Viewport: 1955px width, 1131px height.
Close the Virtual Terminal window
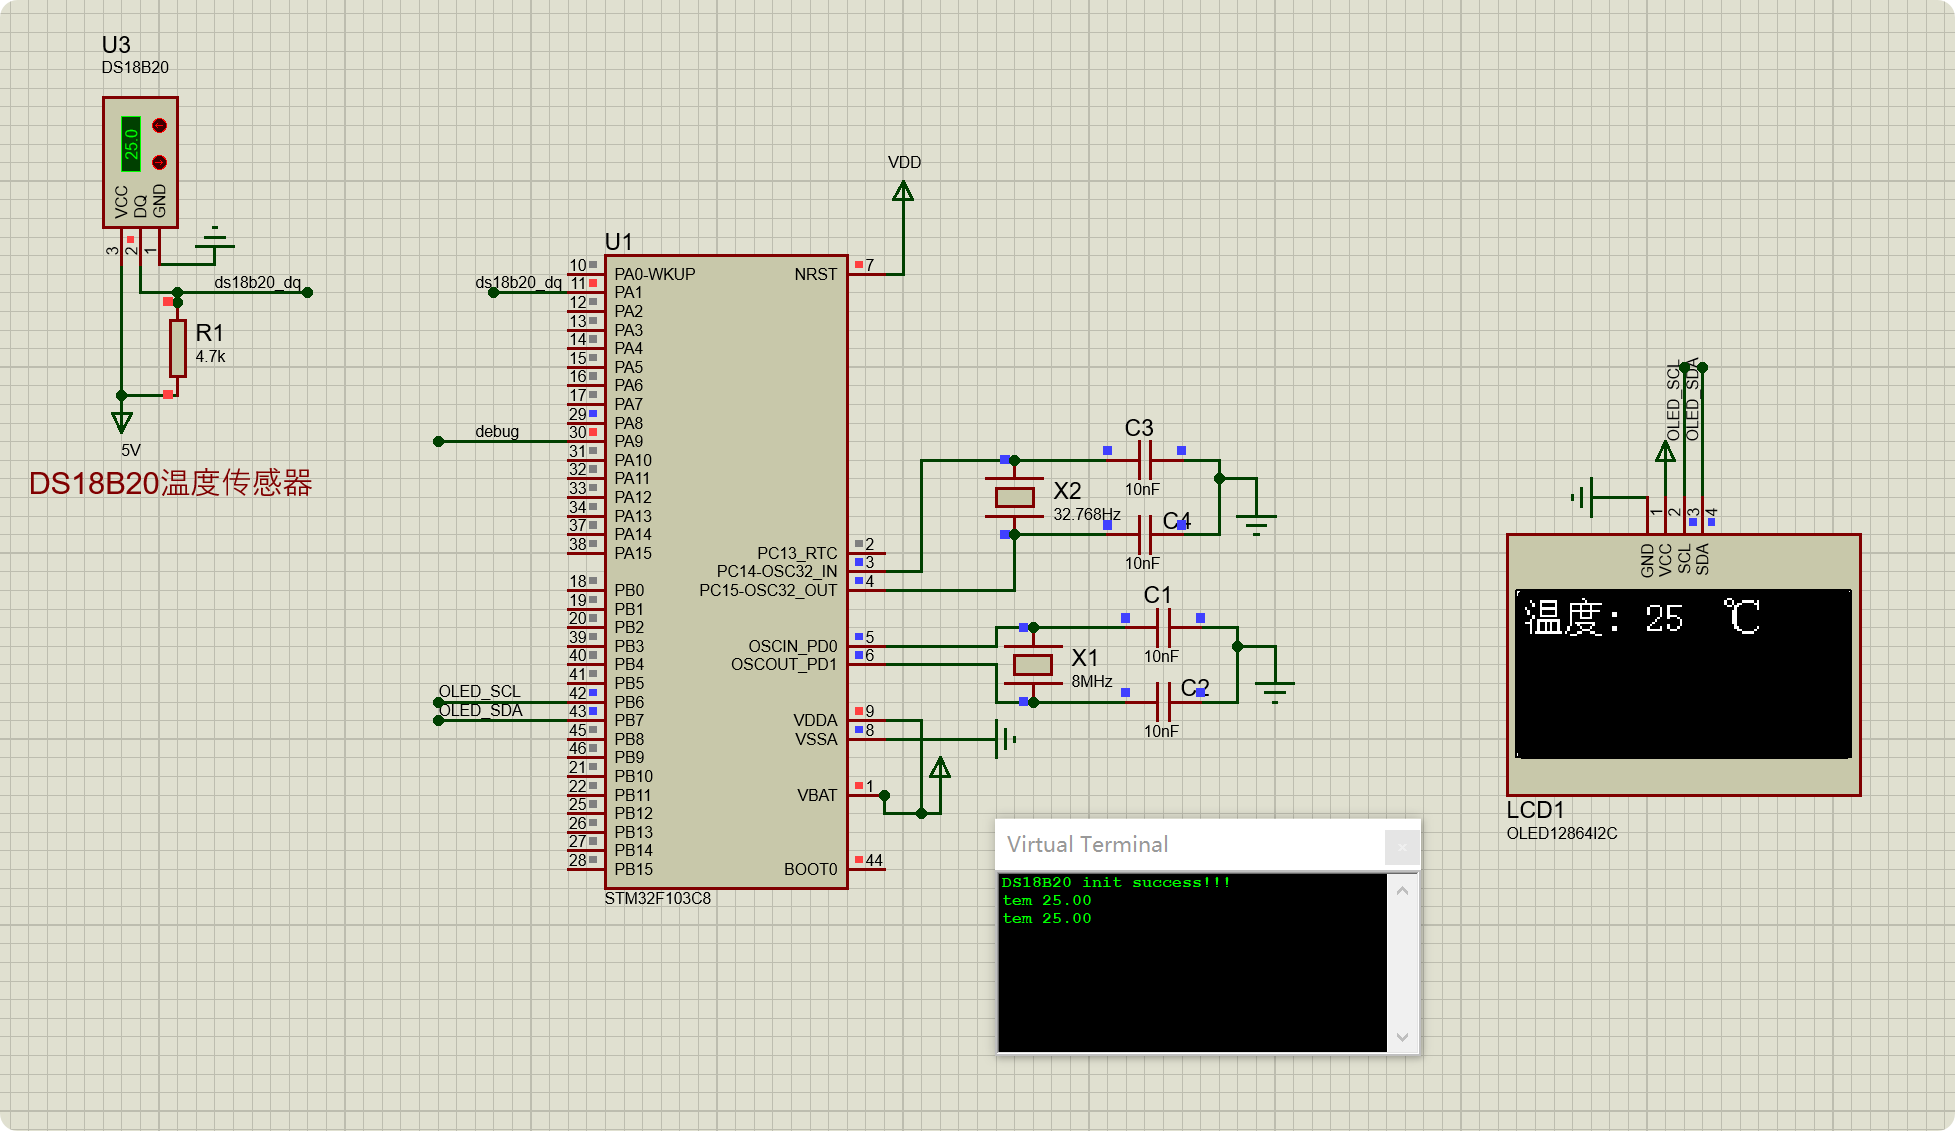pos(1404,846)
